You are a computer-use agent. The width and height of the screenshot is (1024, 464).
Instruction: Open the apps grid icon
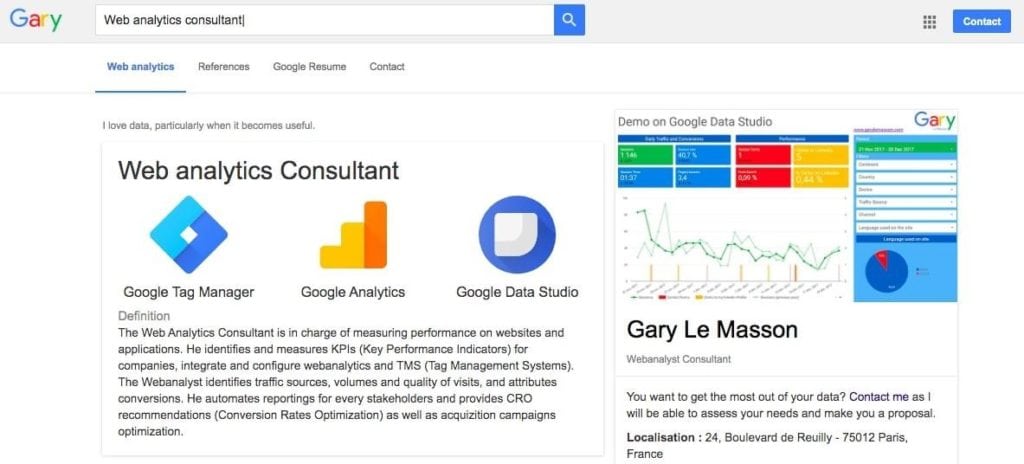(x=930, y=21)
